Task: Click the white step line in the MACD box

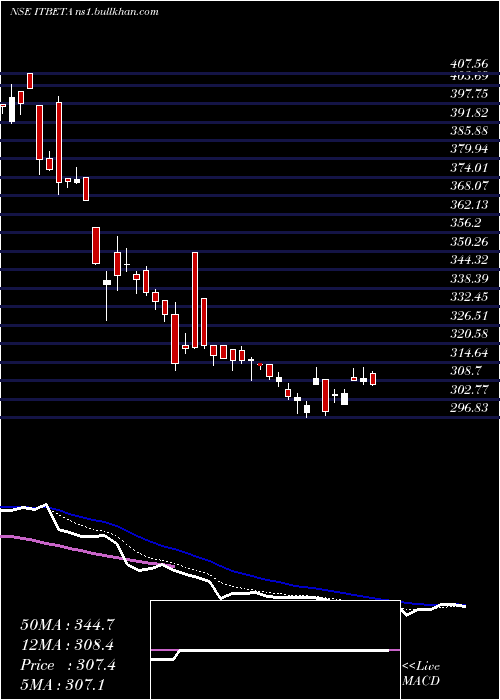Action: coord(270,652)
